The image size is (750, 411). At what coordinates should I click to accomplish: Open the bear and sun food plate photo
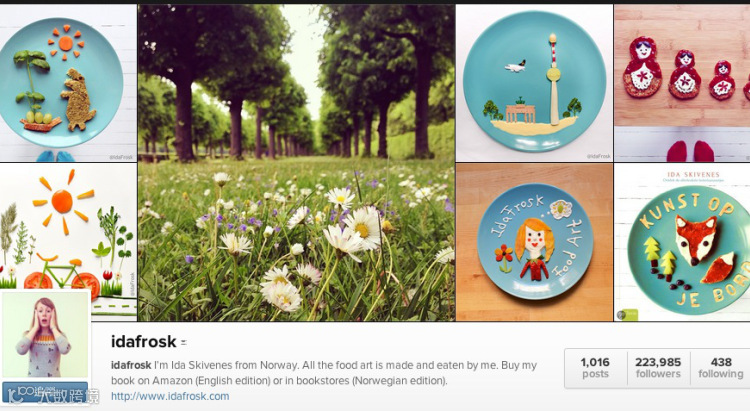coord(67,83)
